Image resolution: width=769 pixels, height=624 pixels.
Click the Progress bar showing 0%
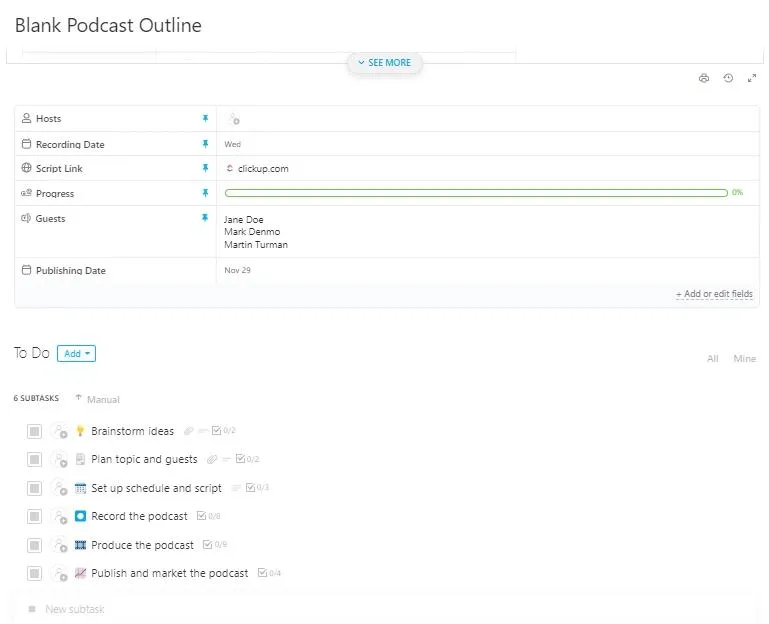(x=476, y=193)
